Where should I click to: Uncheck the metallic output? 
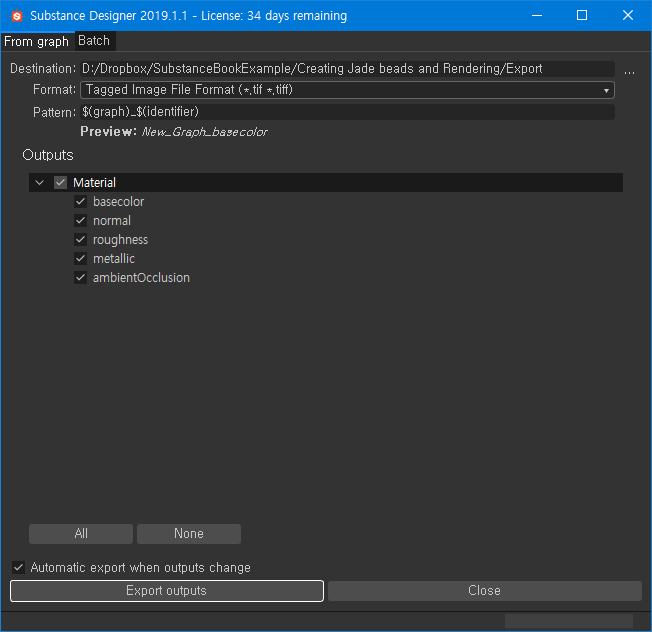pyautogui.click(x=80, y=259)
